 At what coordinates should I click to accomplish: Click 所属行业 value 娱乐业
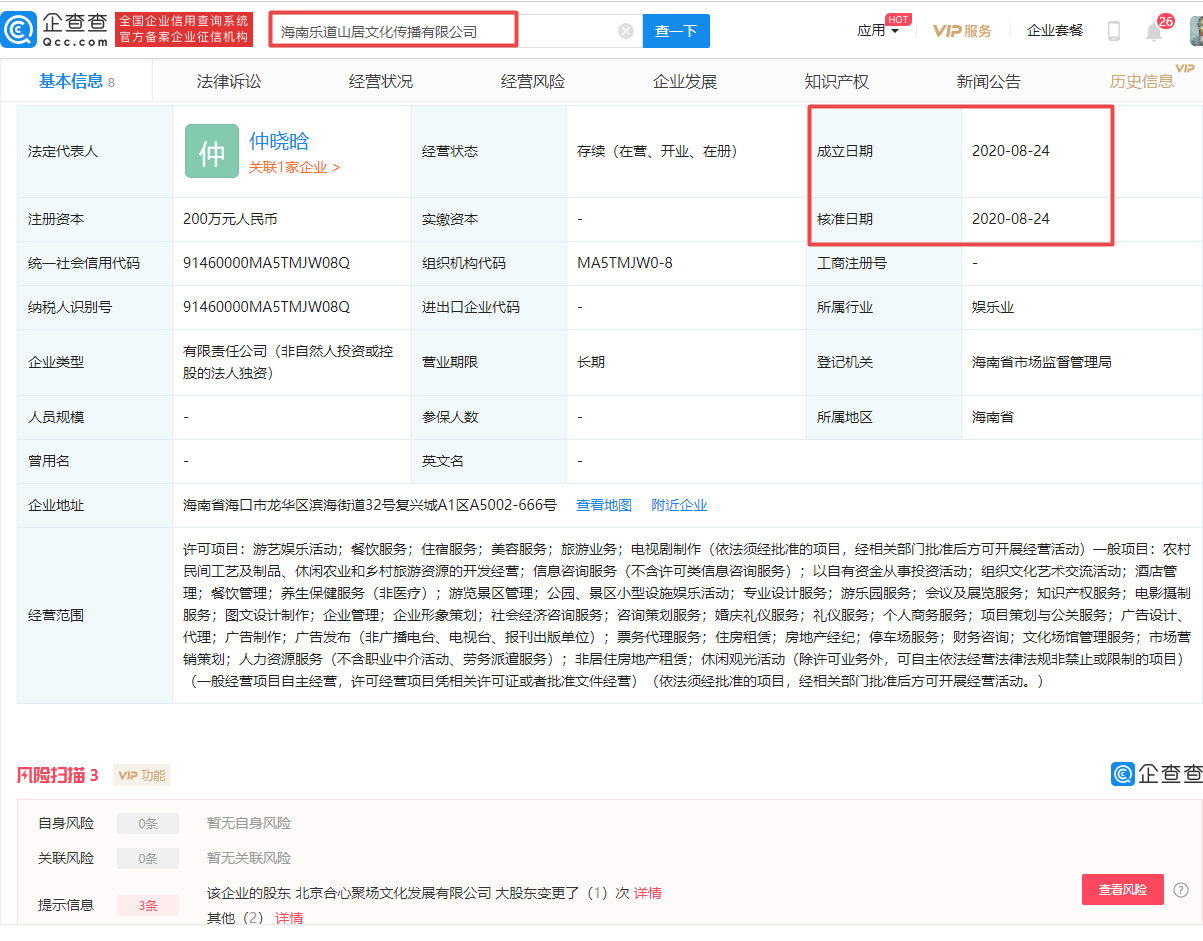[993, 308]
